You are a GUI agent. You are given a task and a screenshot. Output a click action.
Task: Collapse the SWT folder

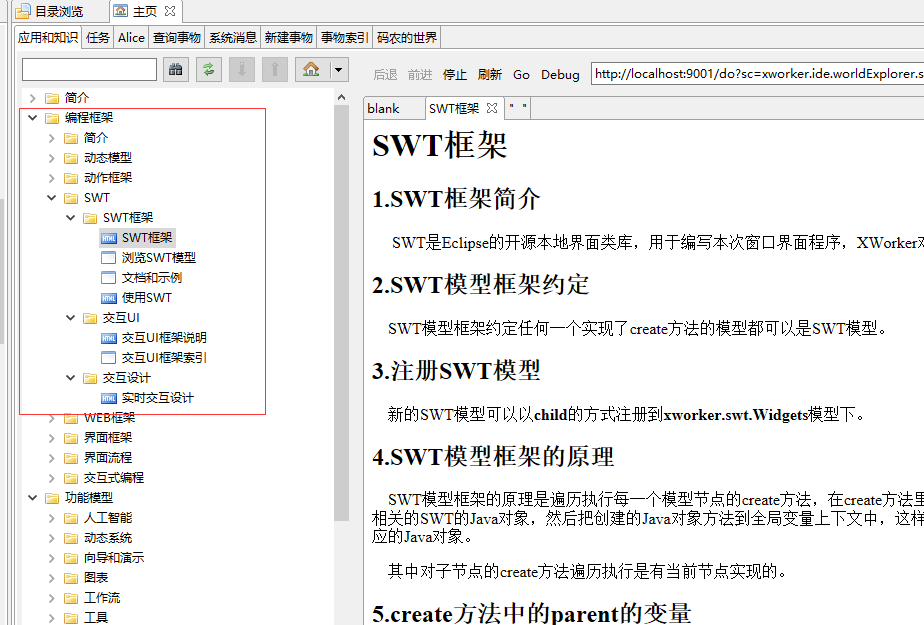pos(52,198)
